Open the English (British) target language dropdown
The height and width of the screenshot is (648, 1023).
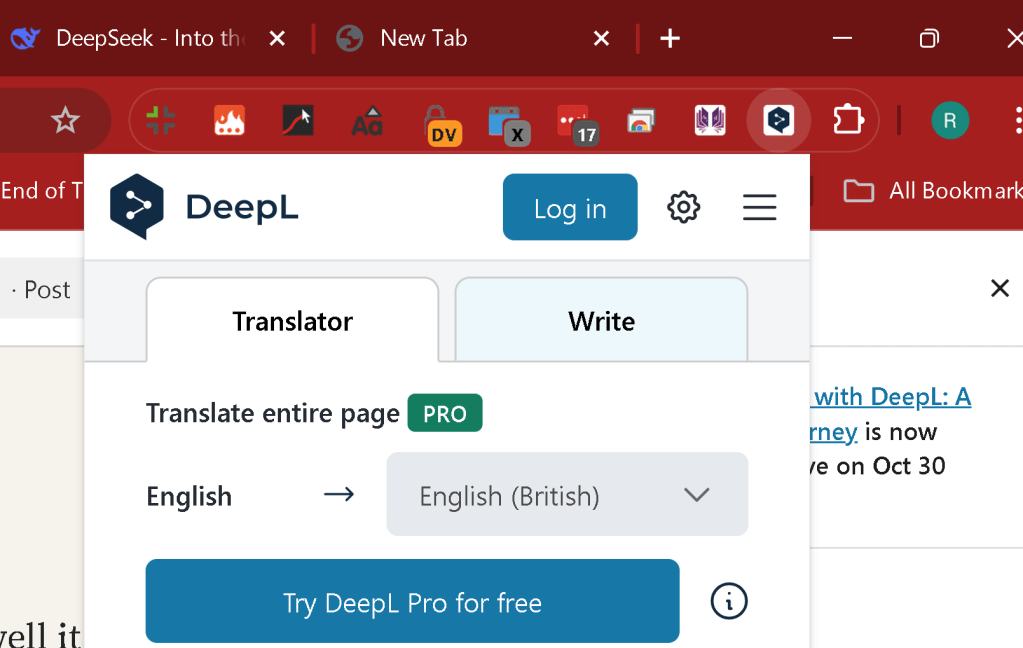coord(567,494)
